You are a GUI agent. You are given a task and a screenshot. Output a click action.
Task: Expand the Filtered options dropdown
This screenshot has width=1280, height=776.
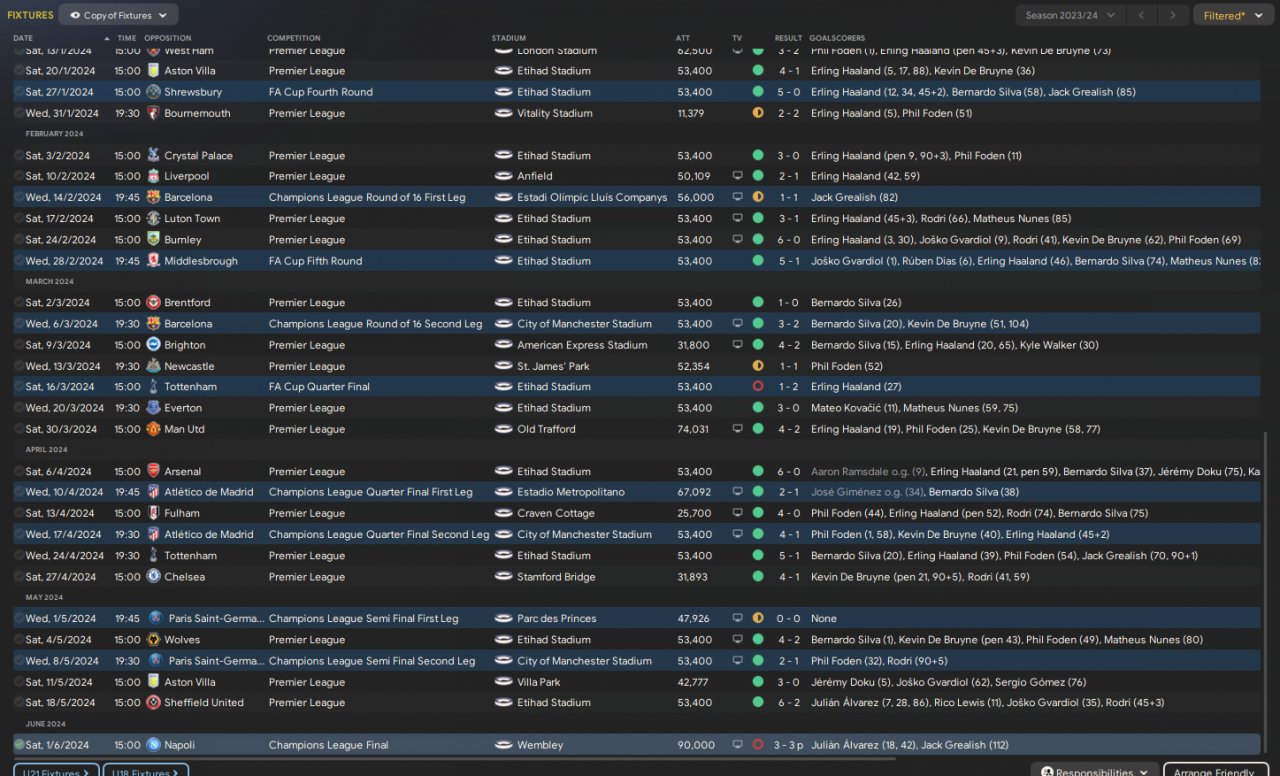(1230, 15)
